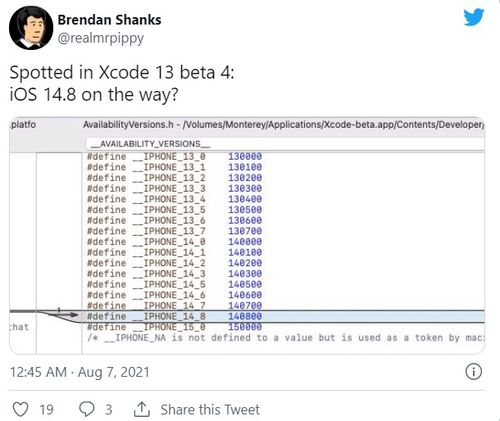The image size is (500, 421).
Task: Click the Twitter bird logo
Action: (x=474, y=17)
